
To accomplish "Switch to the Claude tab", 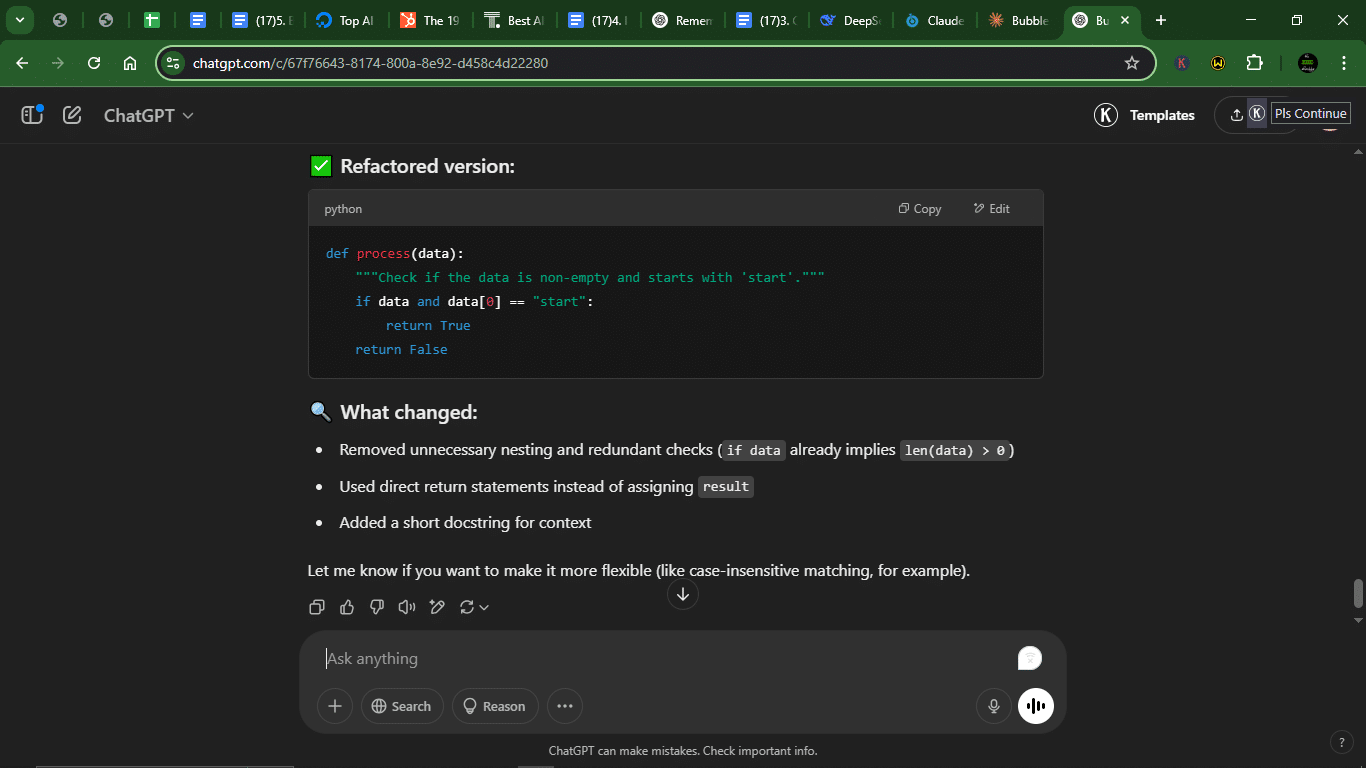I will coord(933,20).
